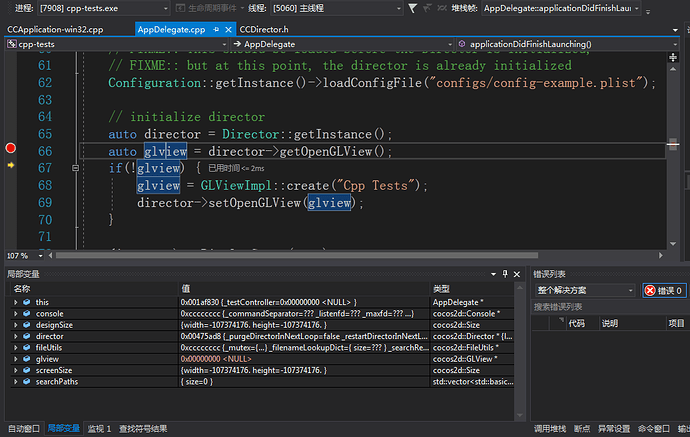Click the console variable icon
Screen dimensions: 690x437
click(x=26, y=312)
